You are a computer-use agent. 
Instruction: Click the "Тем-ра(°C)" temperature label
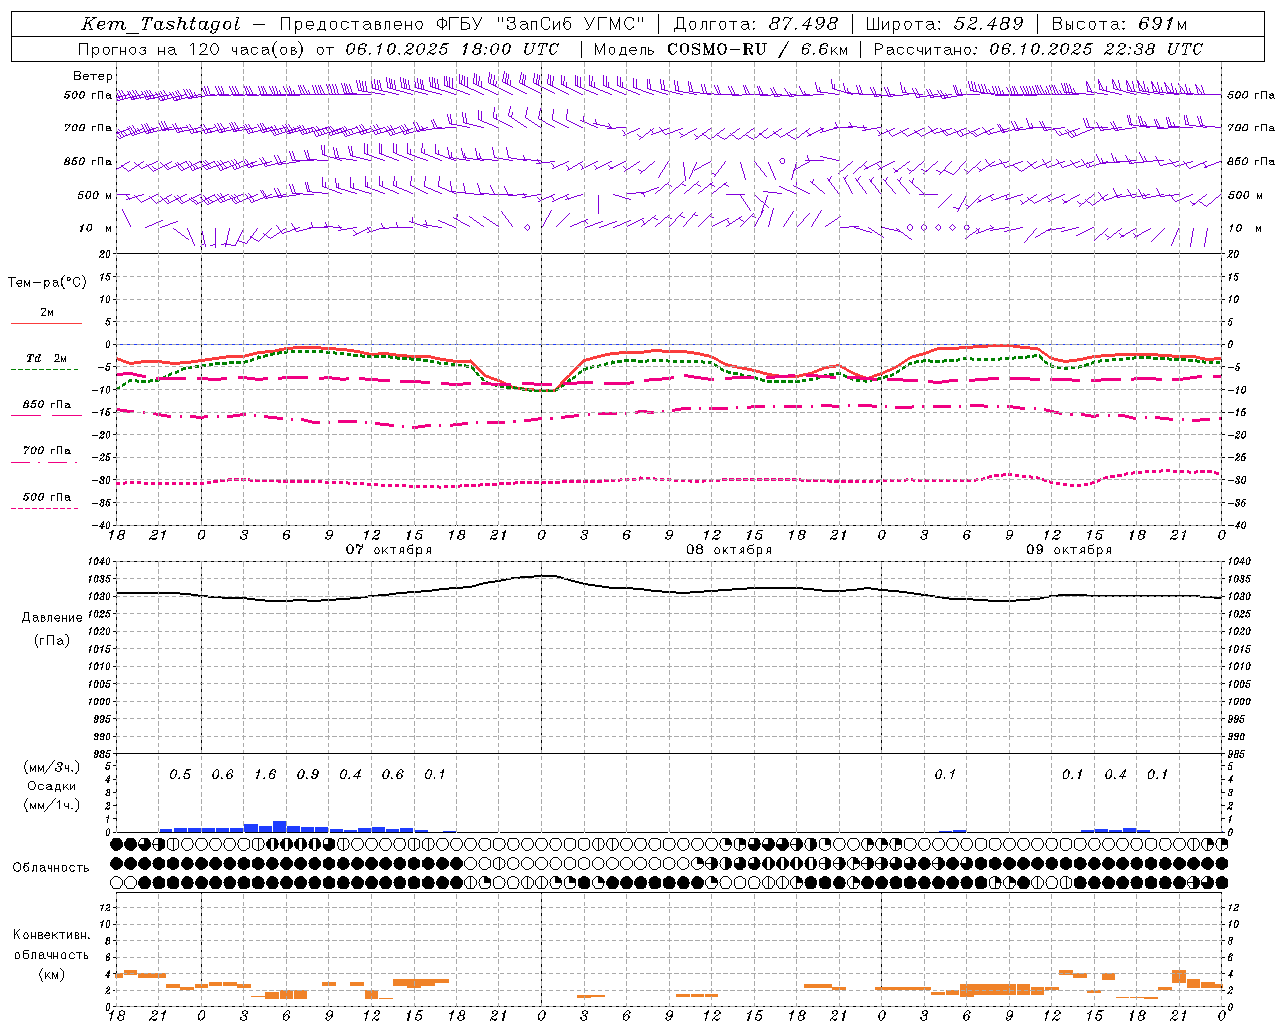(x=47, y=282)
